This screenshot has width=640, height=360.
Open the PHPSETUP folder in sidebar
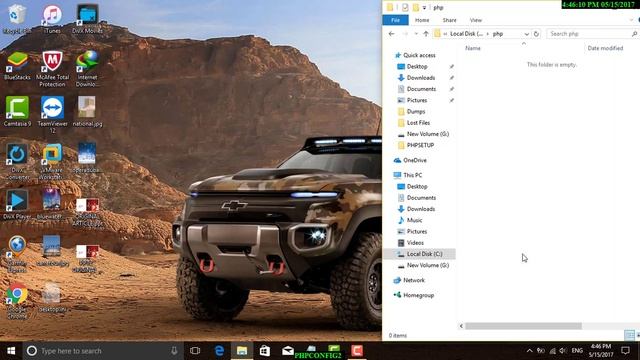coord(420,145)
